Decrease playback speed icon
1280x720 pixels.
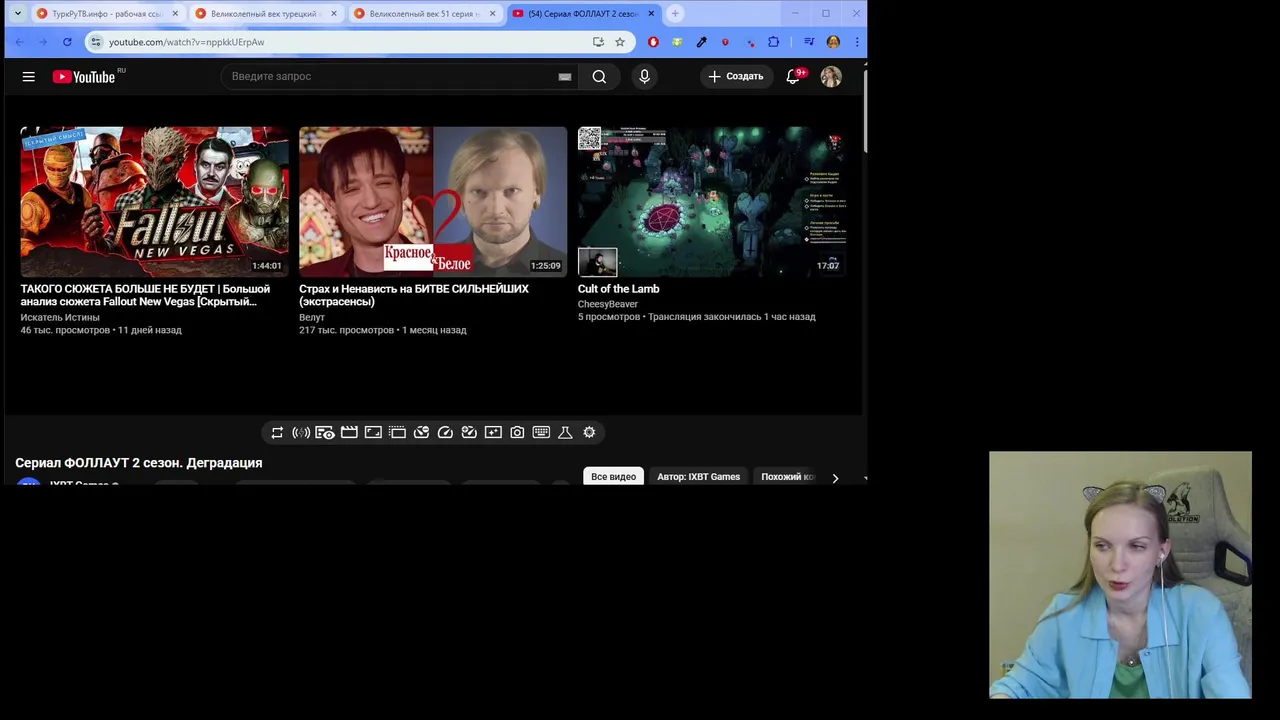point(421,432)
